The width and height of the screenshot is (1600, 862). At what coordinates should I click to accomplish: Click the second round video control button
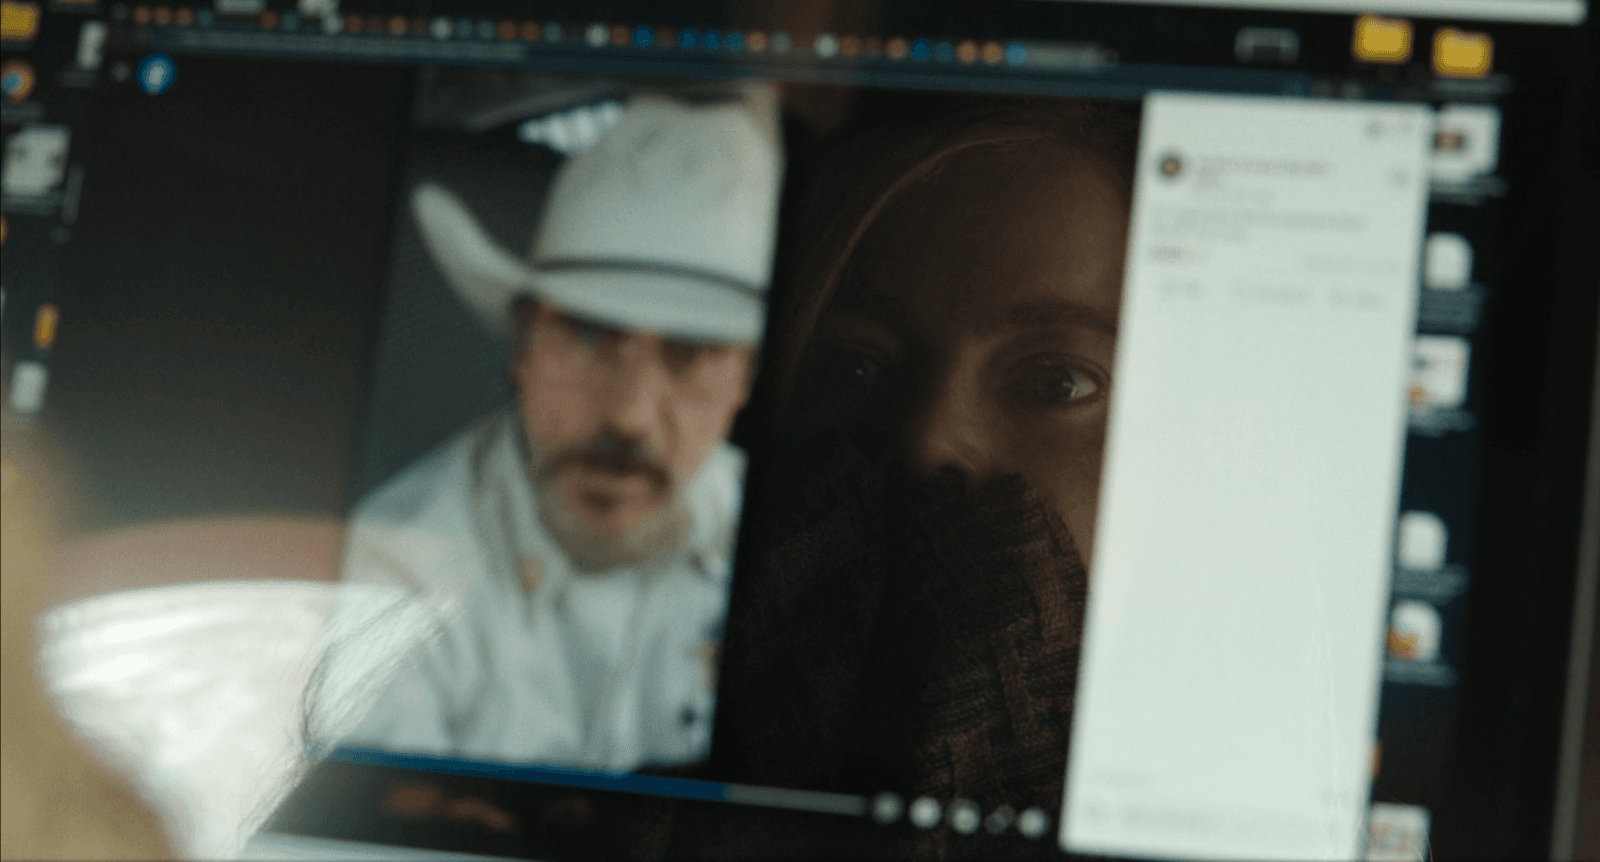point(925,811)
